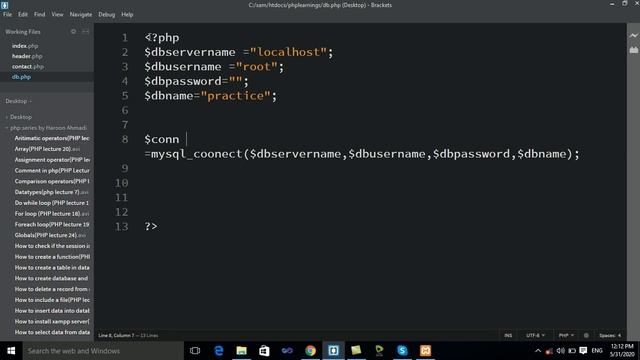The width and height of the screenshot is (640, 360).
Task: Open Task View on the taskbar
Action: pos(195,351)
